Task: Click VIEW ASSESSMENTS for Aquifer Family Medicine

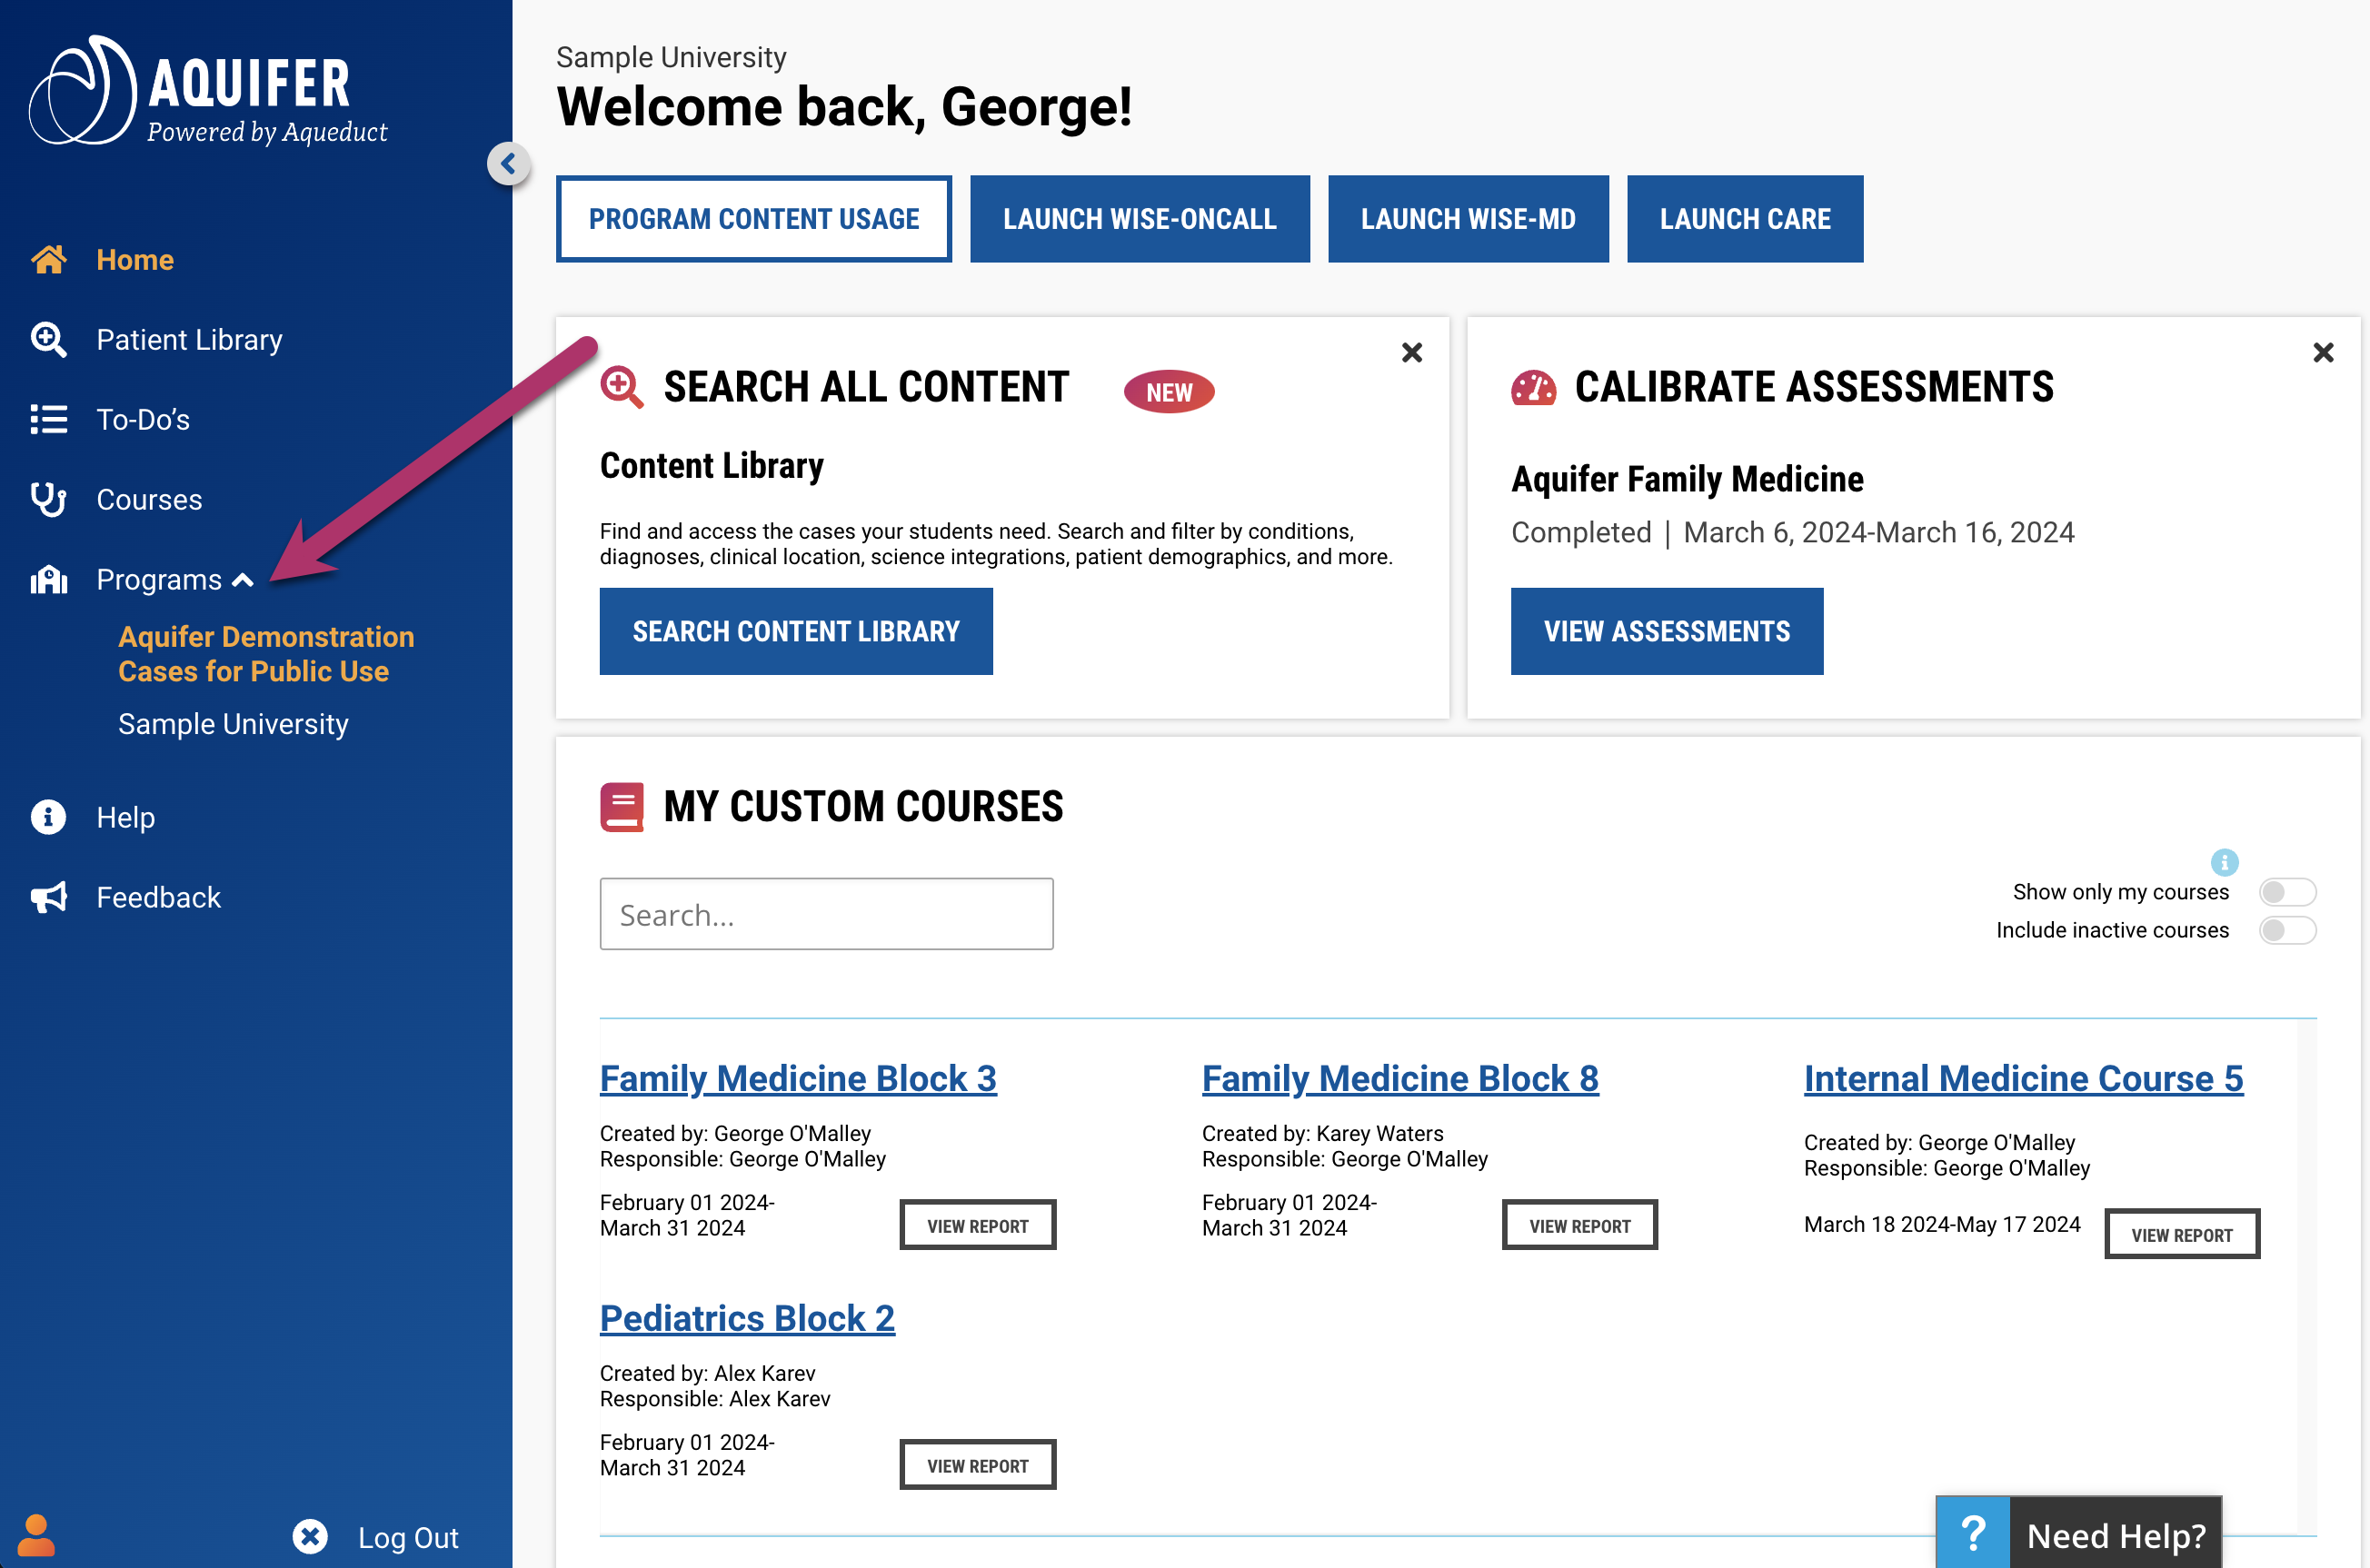Action: [1666, 630]
